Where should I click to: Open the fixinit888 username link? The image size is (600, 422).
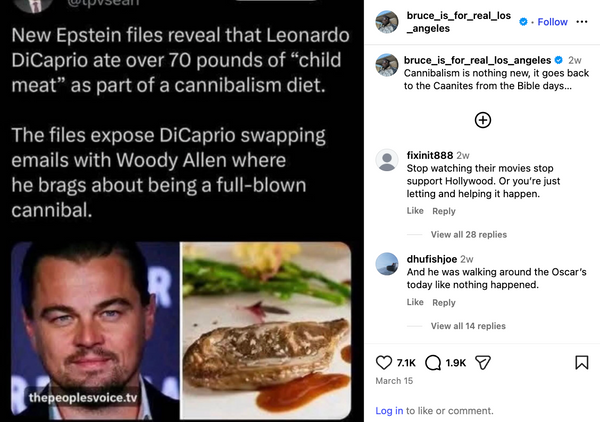(x=429, y=155)
